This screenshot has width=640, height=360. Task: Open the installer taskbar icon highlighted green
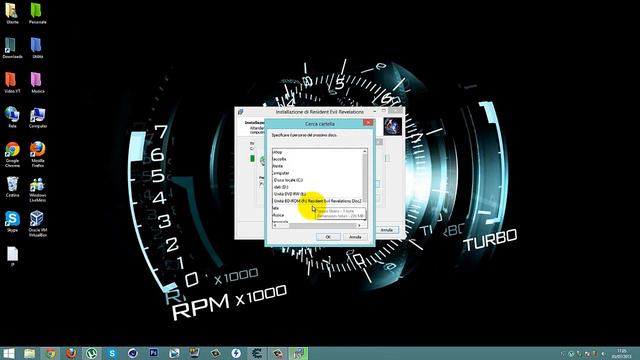[x=298, y=353]
